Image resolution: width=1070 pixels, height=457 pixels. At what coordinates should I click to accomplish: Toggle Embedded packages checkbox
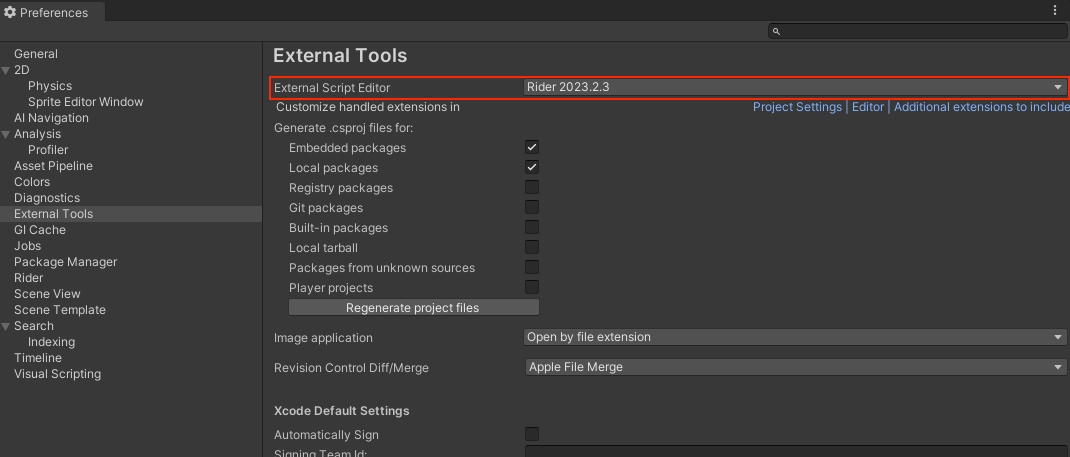pyautogui.click(x=532, y=147)
